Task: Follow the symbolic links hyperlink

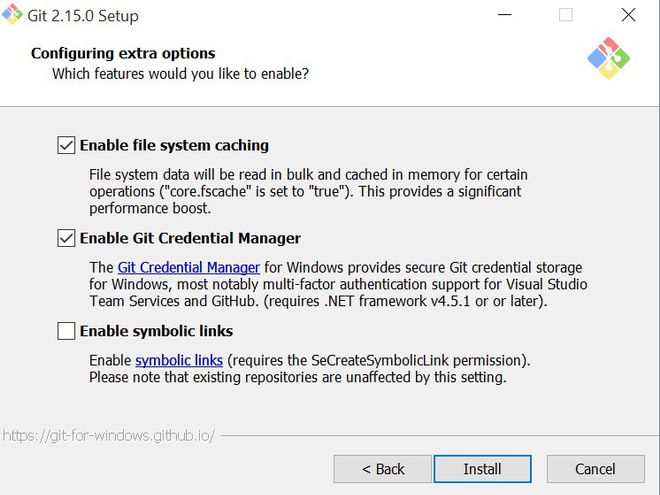Action: pyautogui.click(x=179, y=360)
